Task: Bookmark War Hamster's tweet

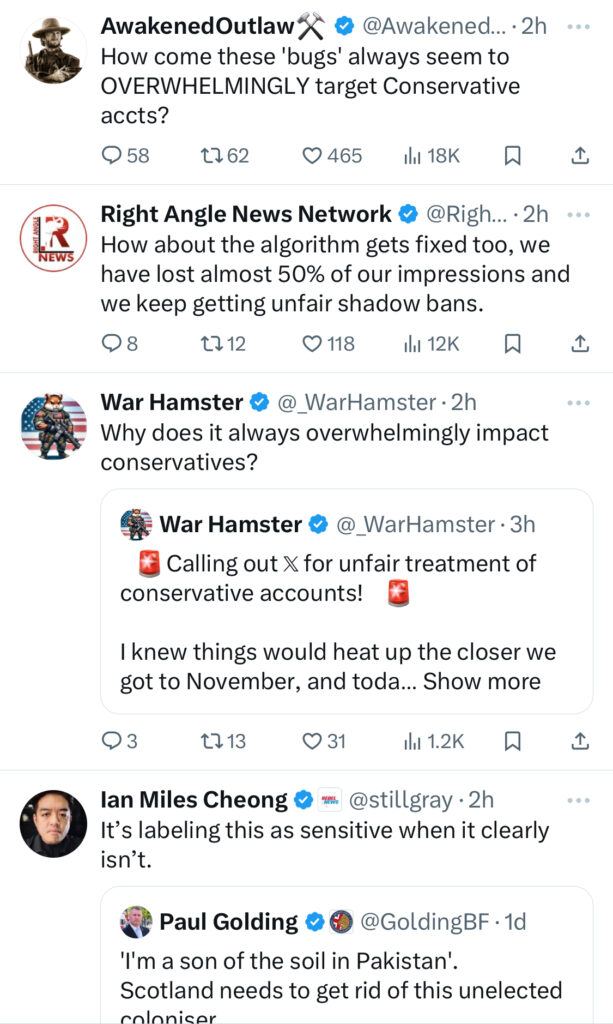Action: [511, 741]
